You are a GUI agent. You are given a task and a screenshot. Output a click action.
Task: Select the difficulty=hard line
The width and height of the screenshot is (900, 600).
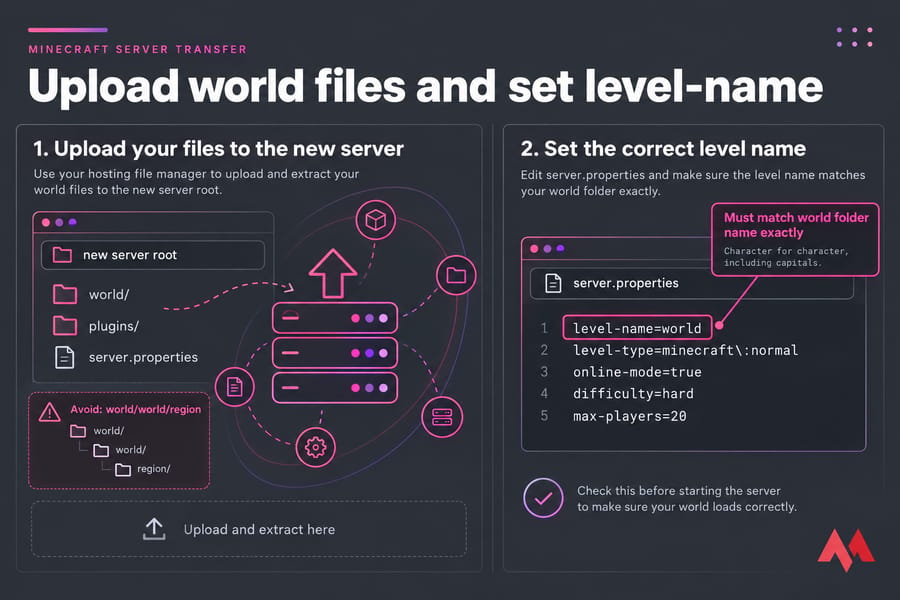[633, 394]
